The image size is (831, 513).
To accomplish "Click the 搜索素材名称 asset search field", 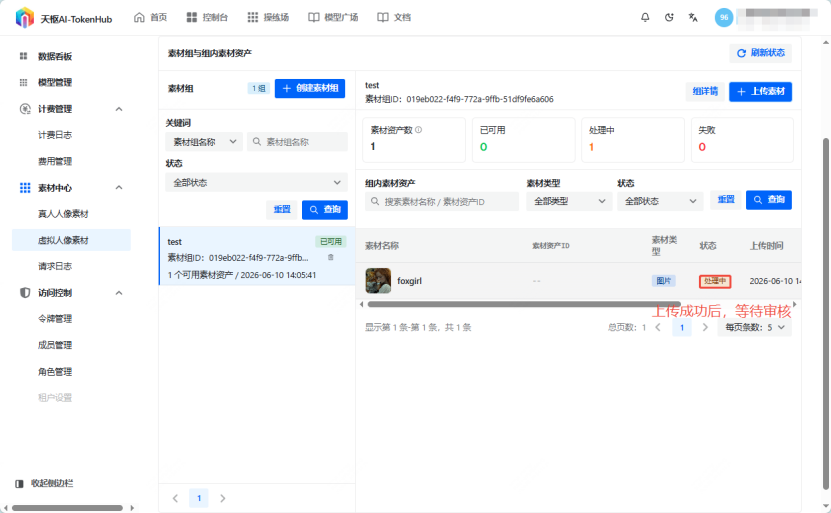I will [x=441, y=201].
